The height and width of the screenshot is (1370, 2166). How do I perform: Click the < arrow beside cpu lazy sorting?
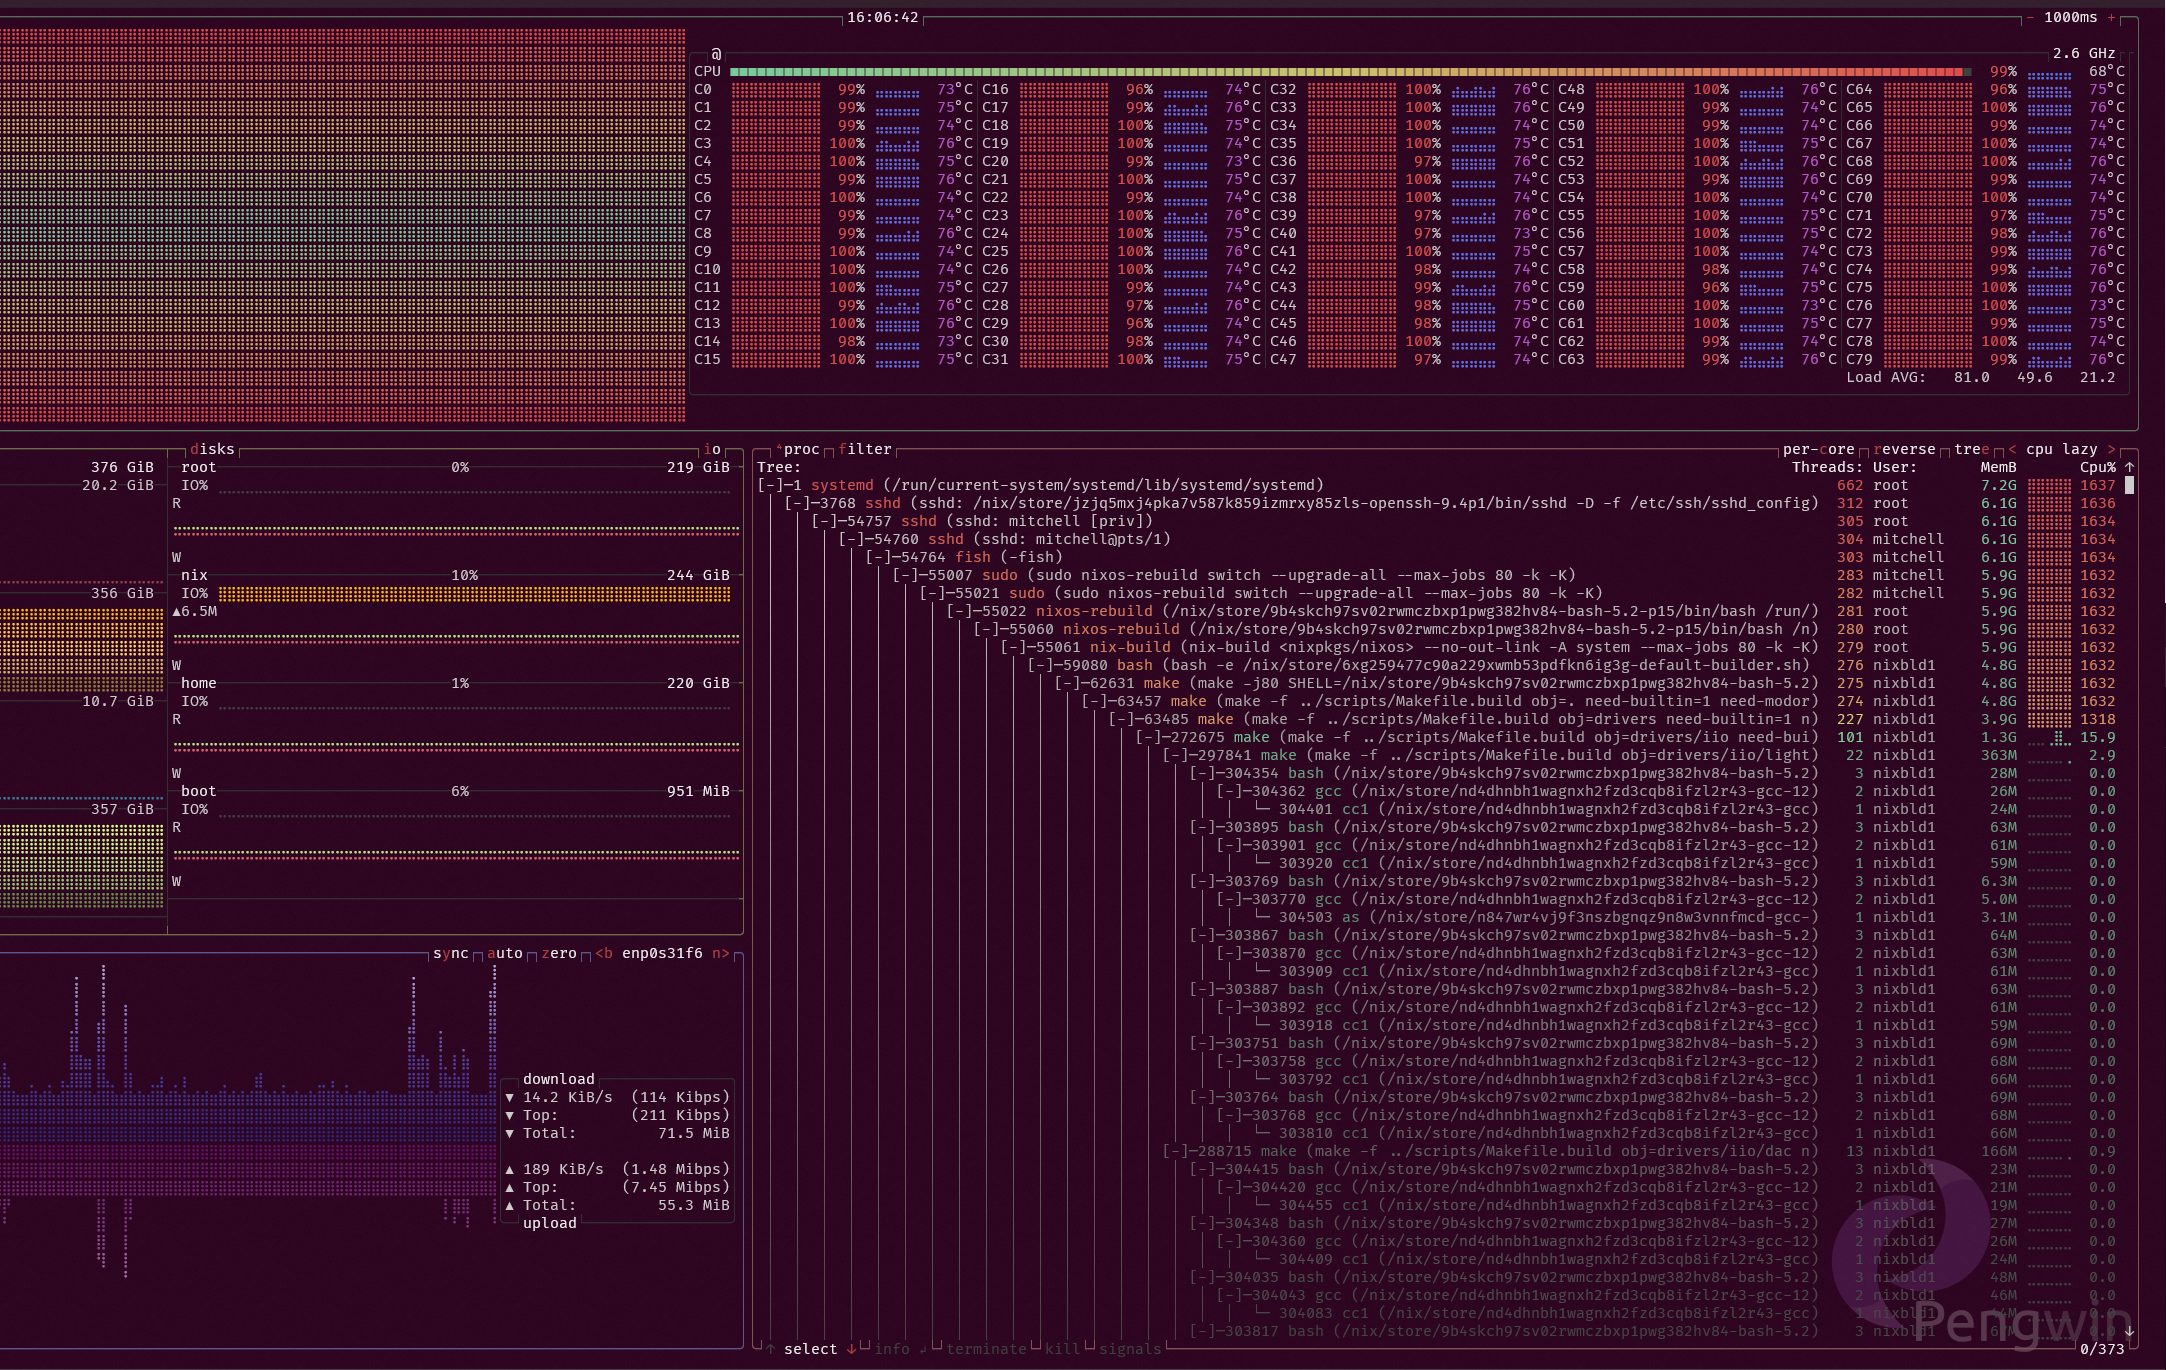point(2013,449)
